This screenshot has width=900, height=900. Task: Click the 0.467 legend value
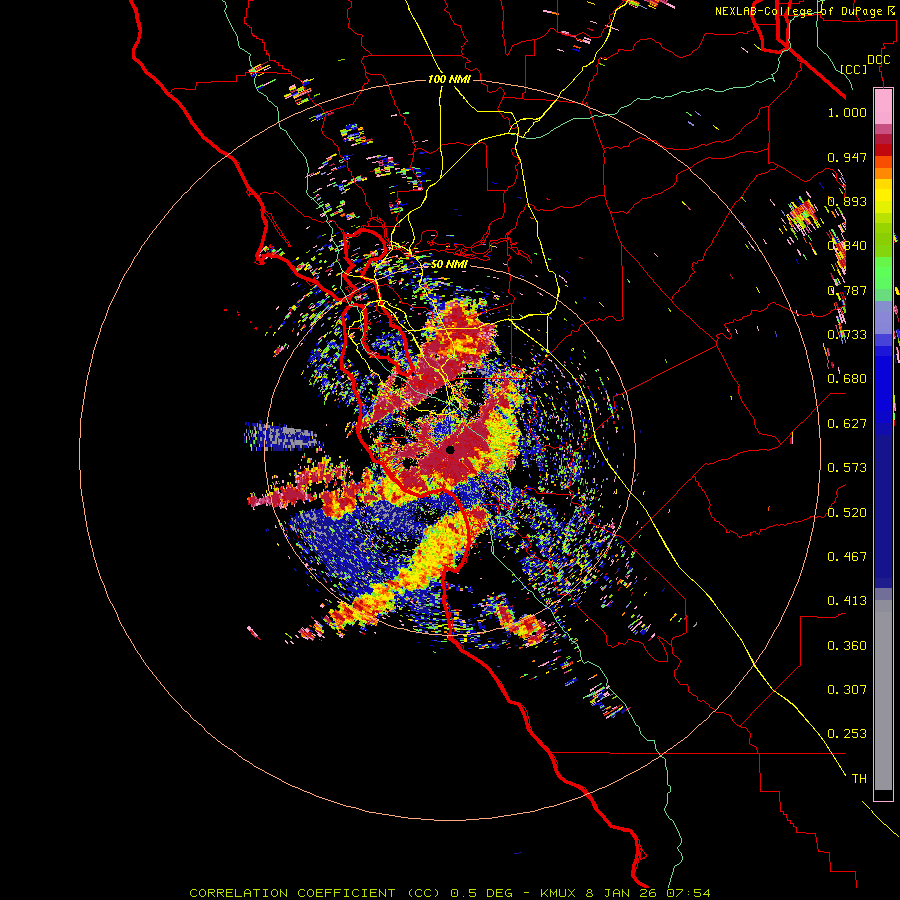847,557
